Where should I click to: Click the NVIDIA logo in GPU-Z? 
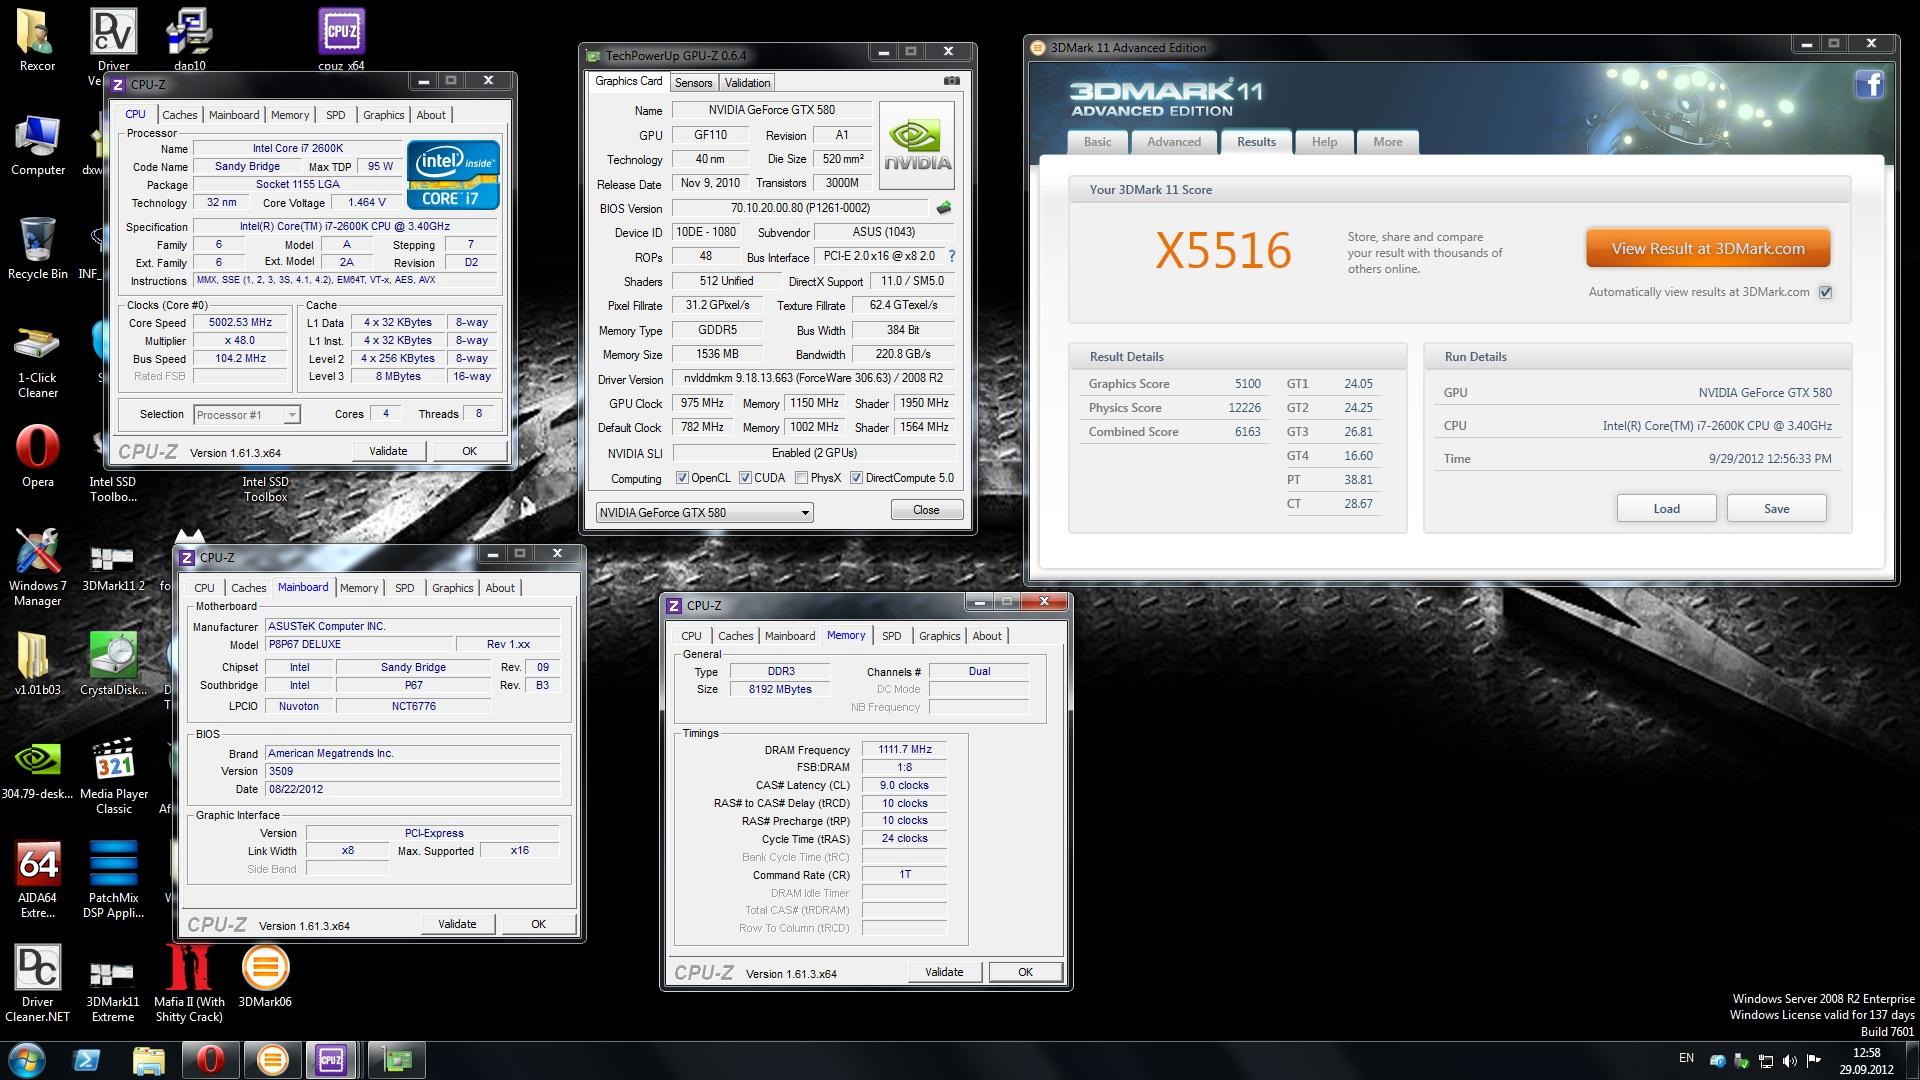[917, 145]
